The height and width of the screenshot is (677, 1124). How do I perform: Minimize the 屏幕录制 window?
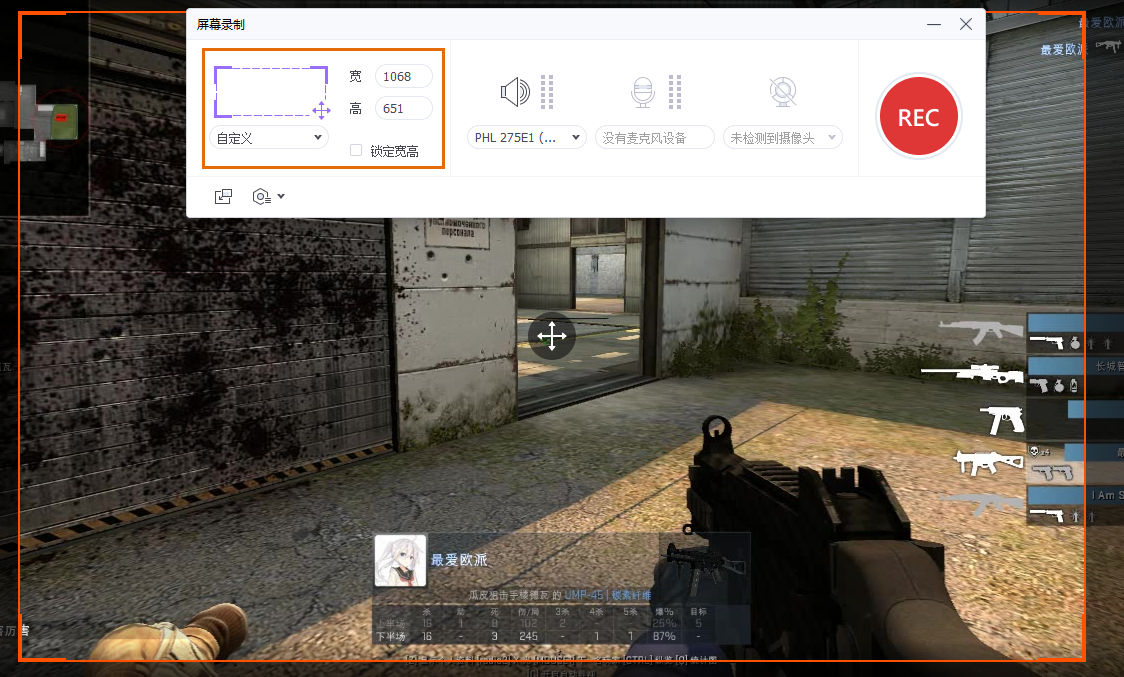point(933,24)
